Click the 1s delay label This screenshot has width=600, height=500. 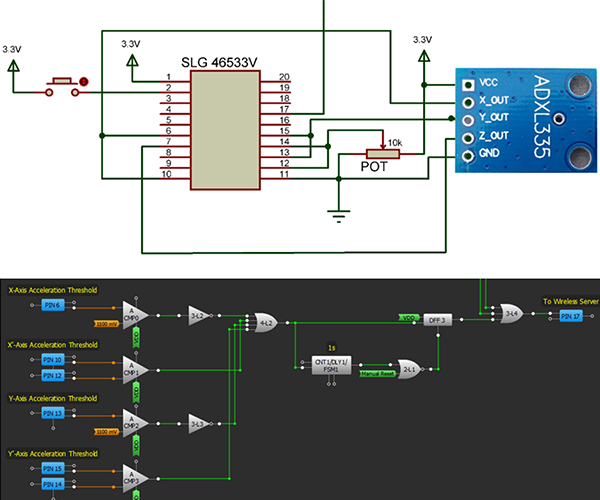click(x=331, y=348)
